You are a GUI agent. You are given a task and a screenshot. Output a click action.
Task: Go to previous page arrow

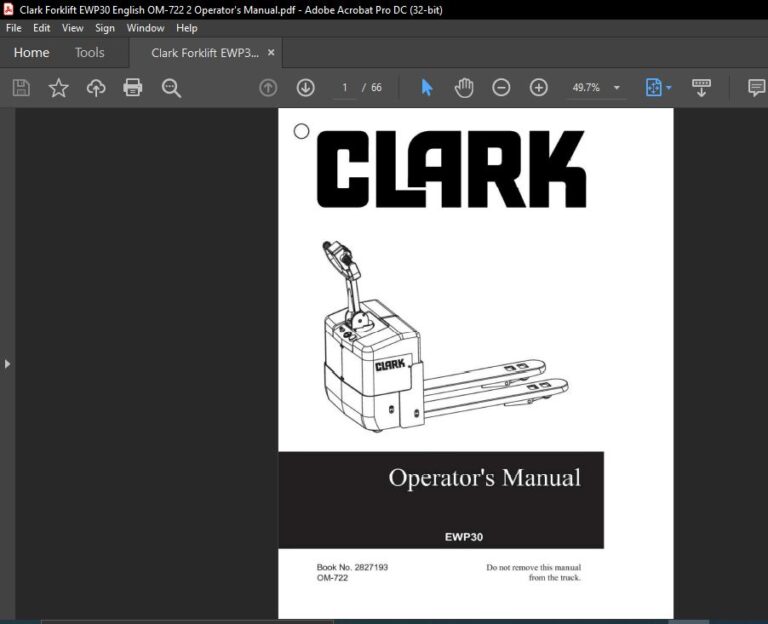(268, 88)
